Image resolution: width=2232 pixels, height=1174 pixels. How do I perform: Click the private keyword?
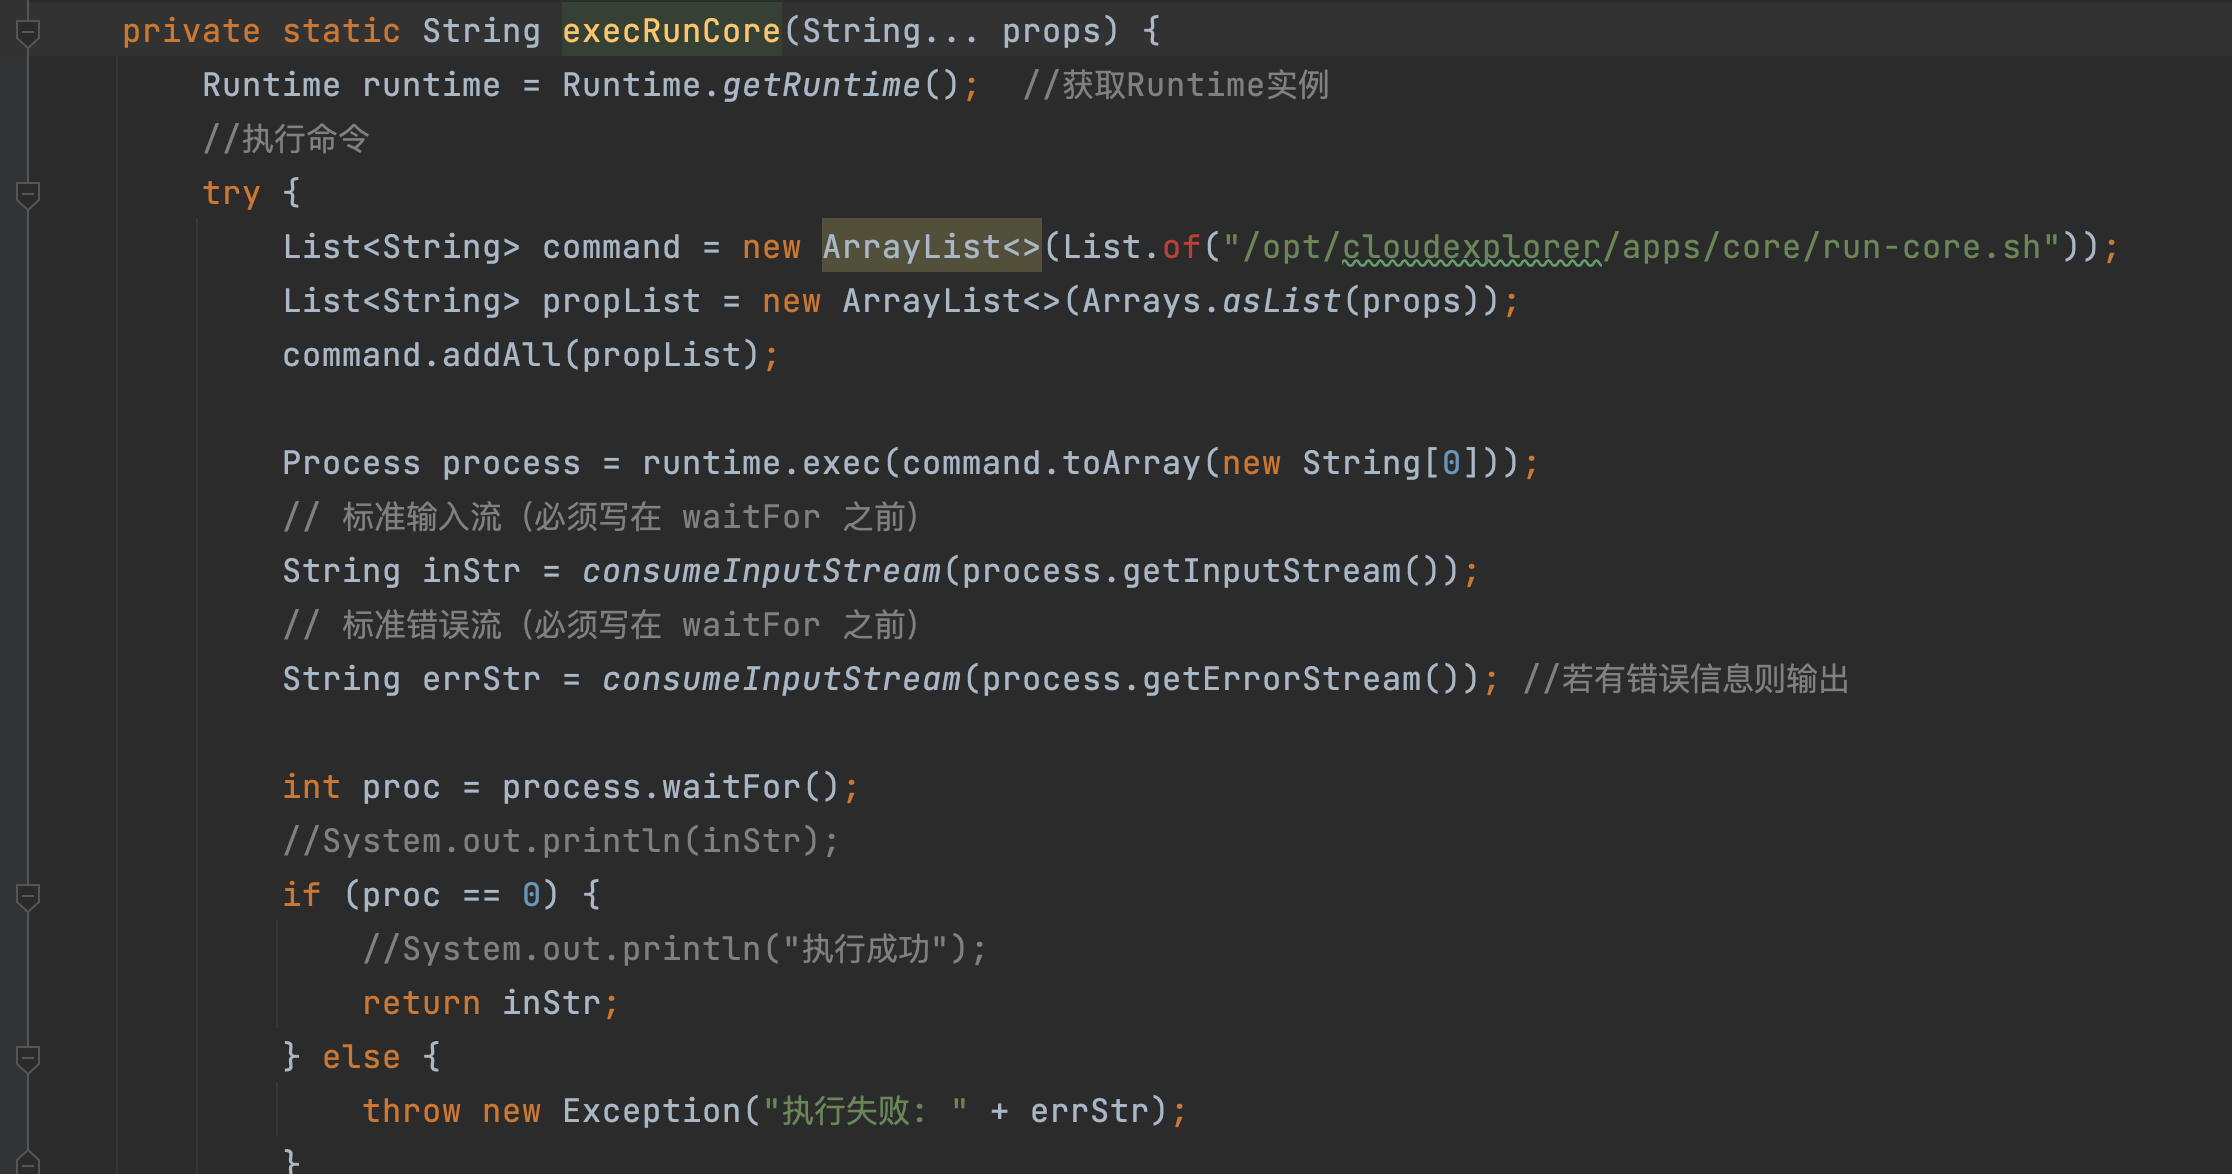(x=191, y=31)
